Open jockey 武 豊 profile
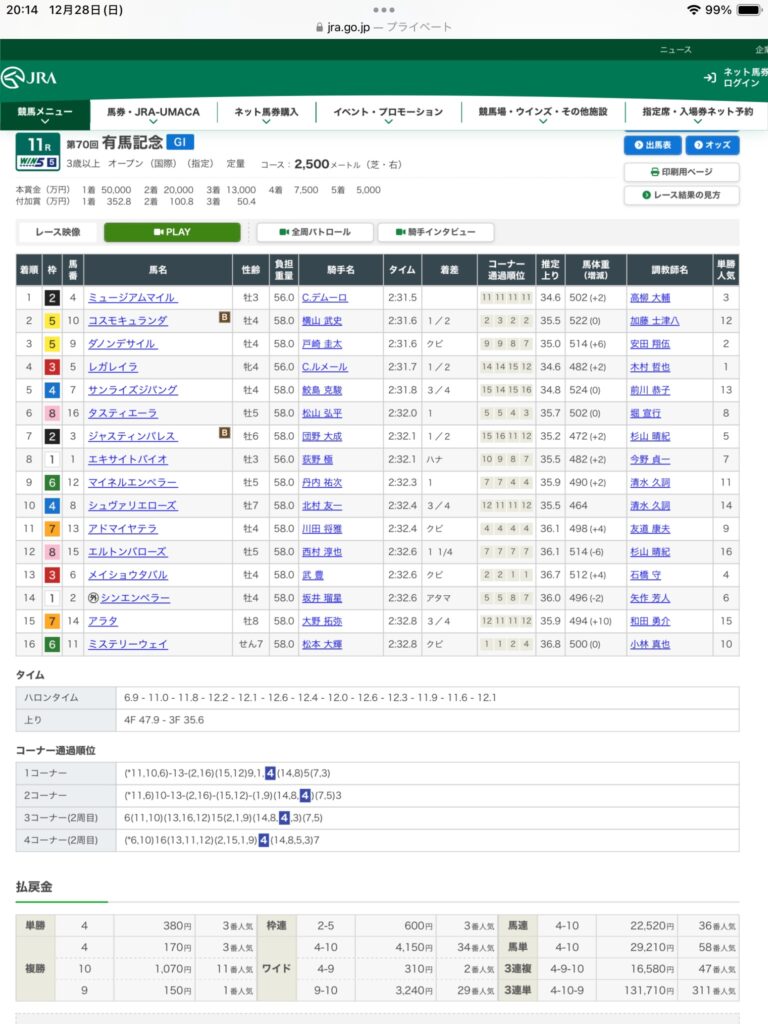The width and height of the screenshot is (768, 1024). point(313,575)
